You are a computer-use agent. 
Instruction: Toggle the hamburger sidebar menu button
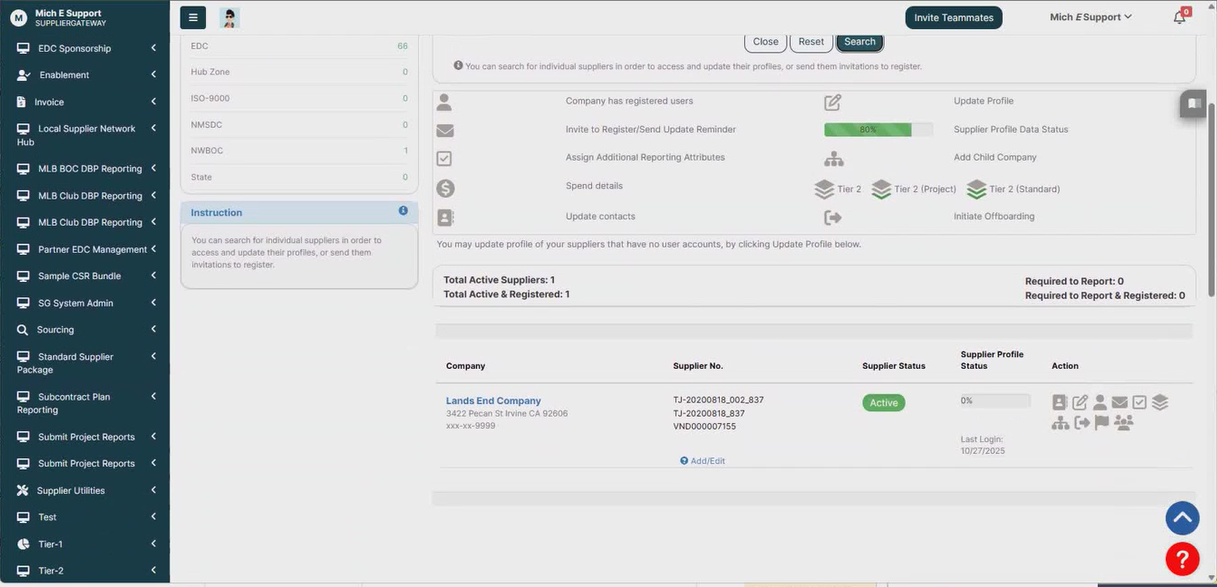coord(193,17)
